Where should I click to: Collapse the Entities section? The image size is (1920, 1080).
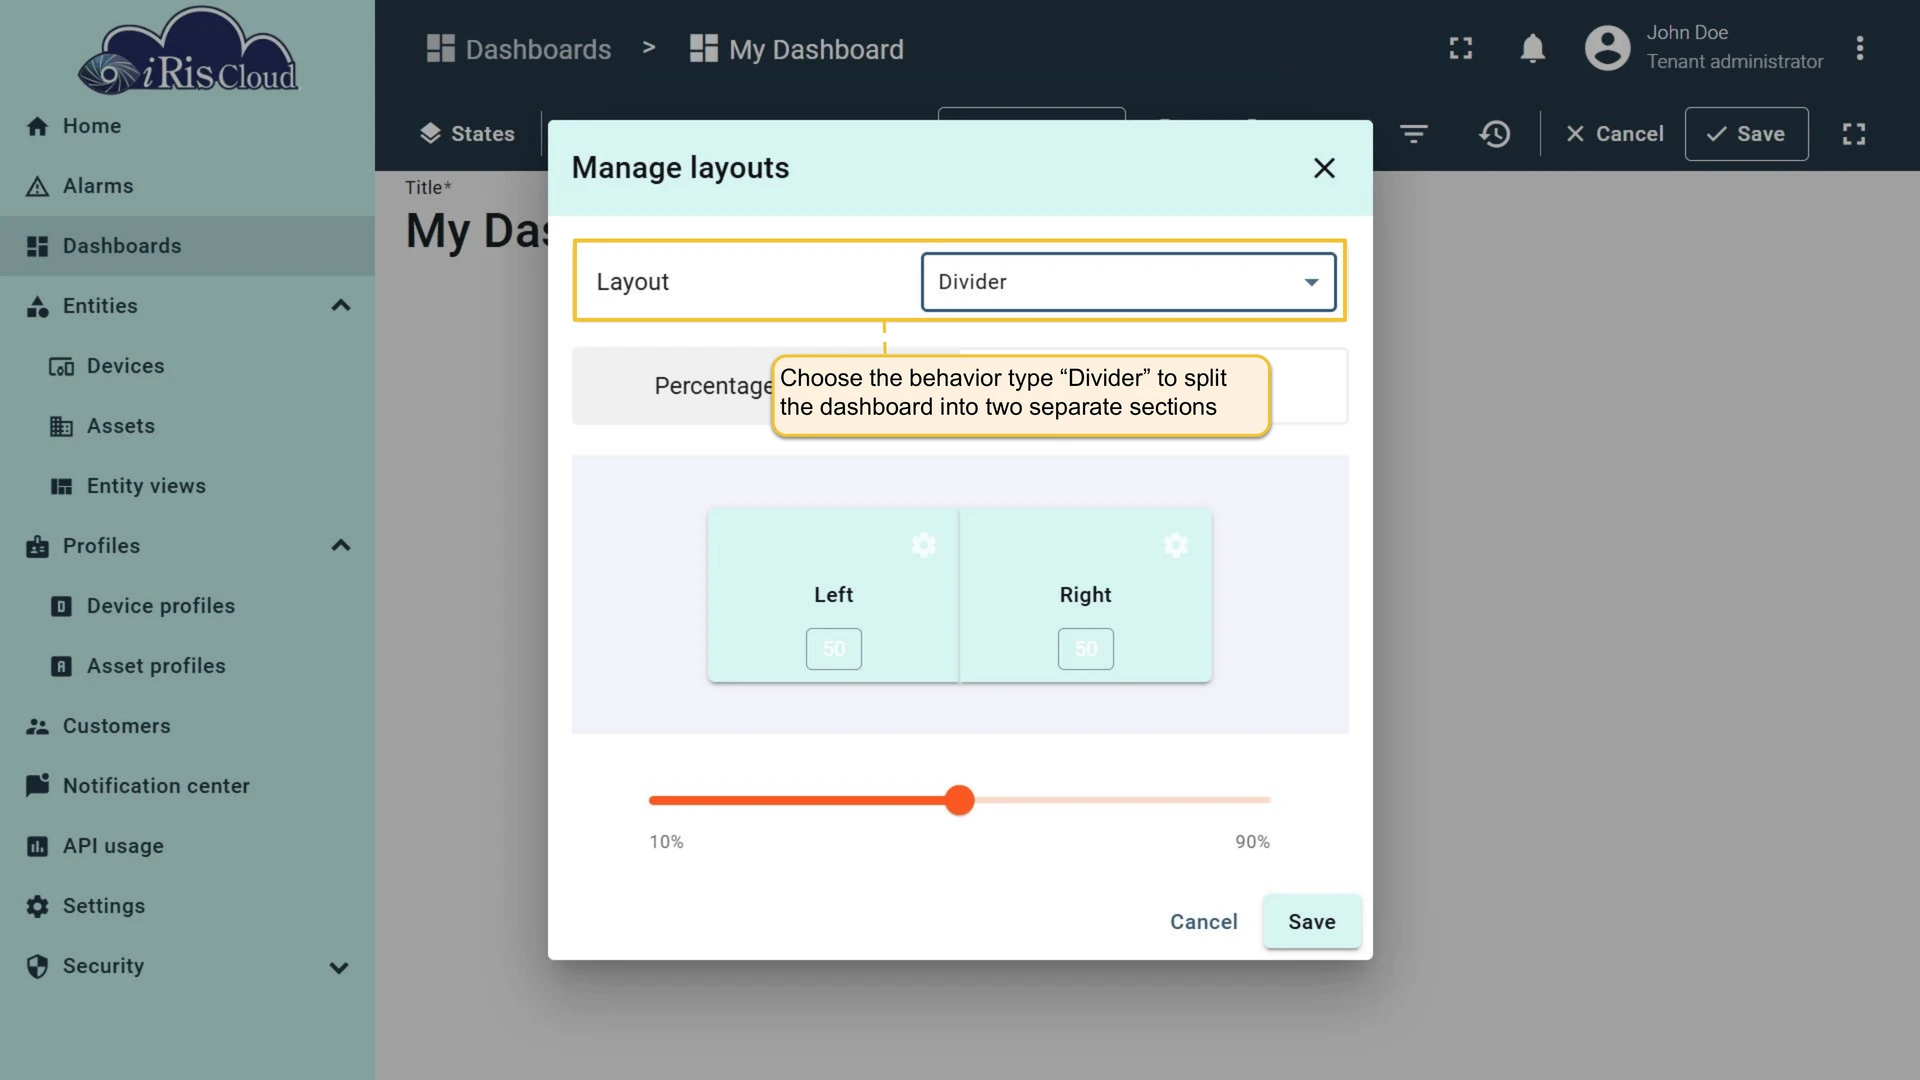pyautogui.click(x=340, y=306)
